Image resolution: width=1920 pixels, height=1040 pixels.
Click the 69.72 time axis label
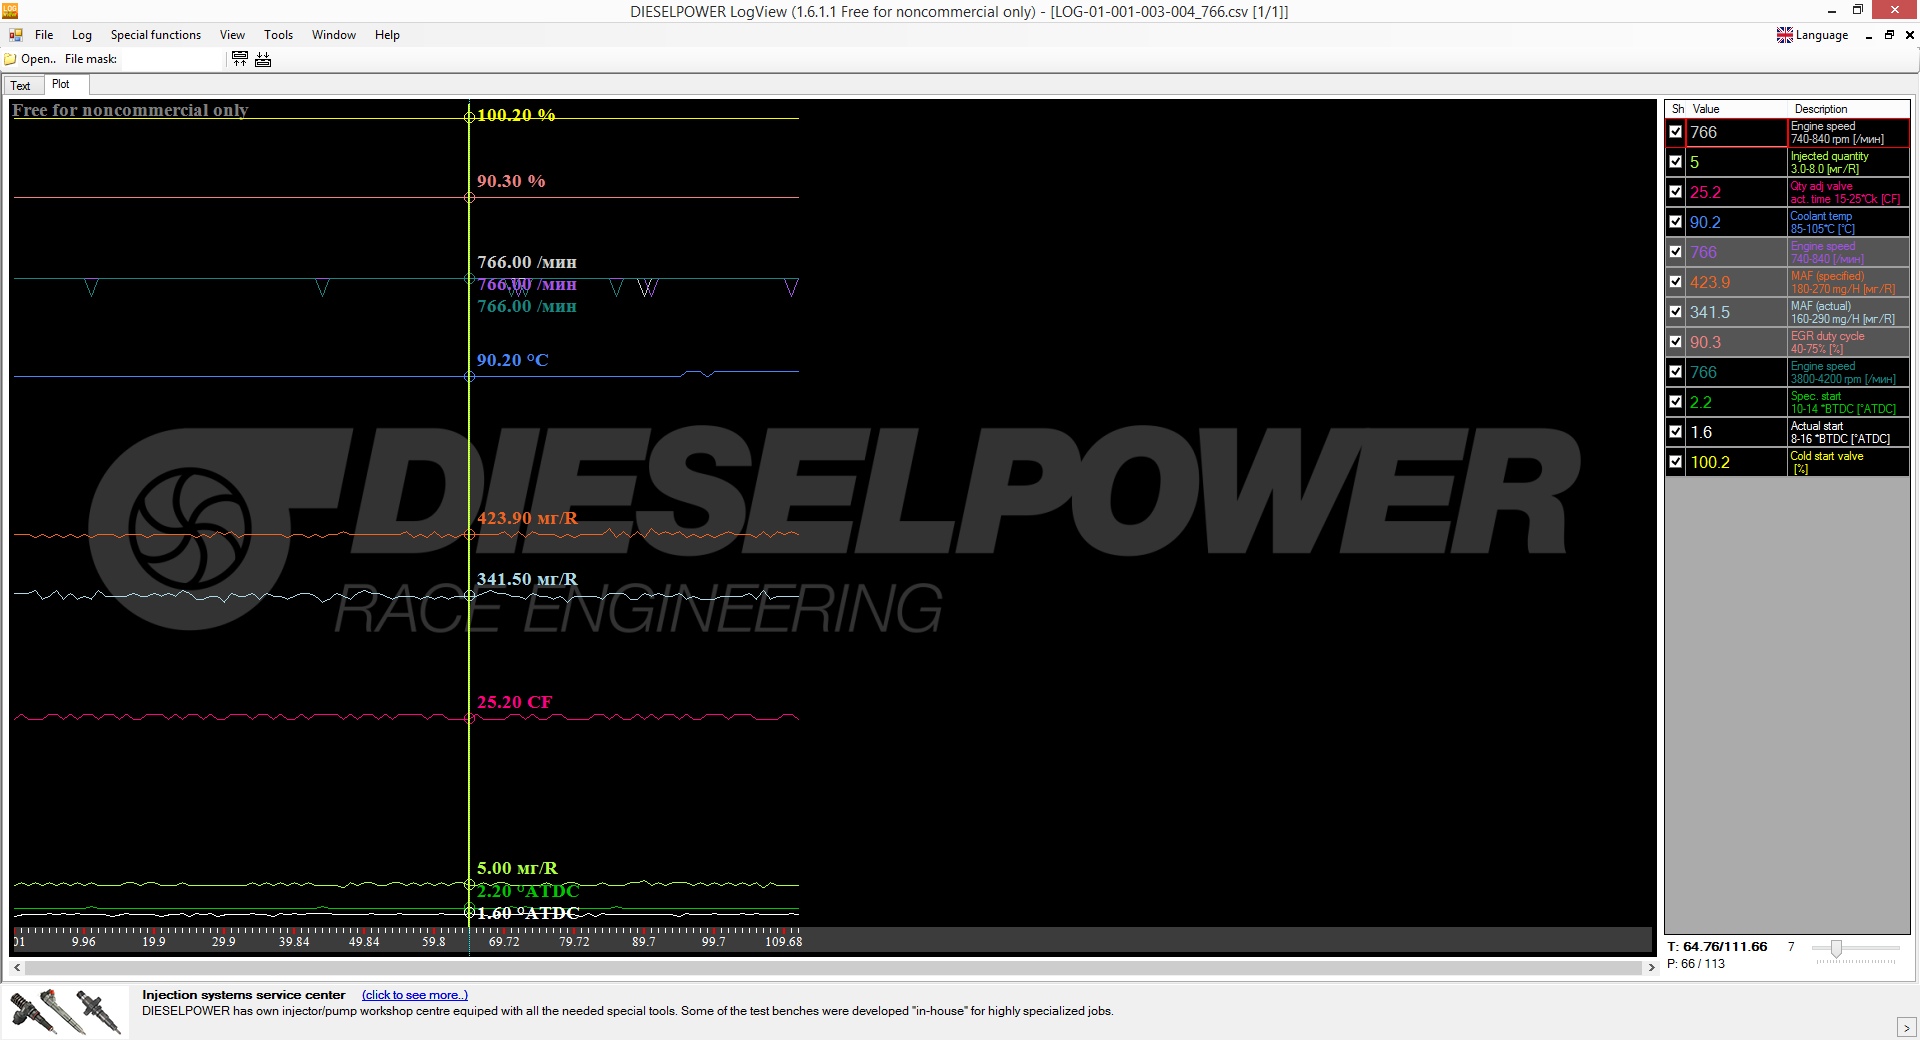tap(504, 942)
